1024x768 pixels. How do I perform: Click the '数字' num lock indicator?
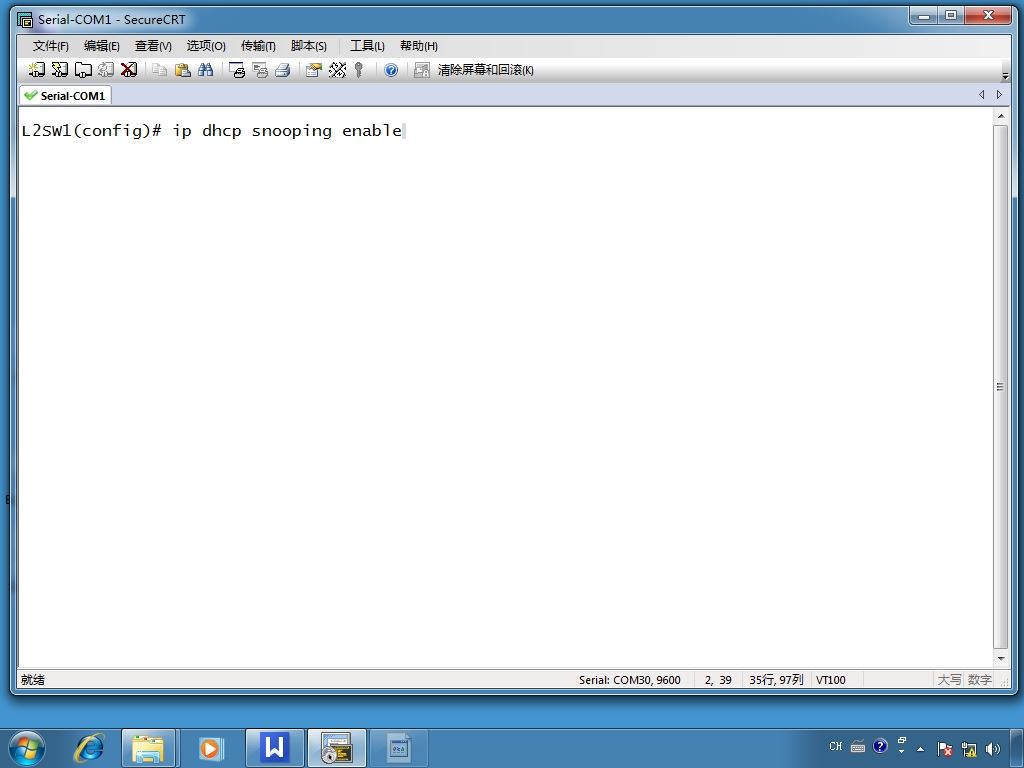(980, 680)
